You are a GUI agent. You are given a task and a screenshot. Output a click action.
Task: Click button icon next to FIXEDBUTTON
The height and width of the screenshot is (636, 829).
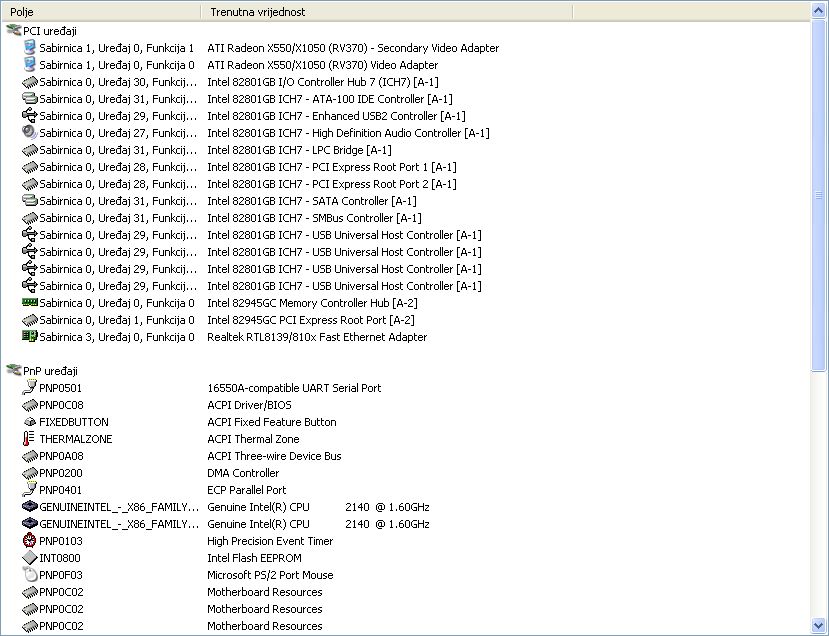coord(30,422)
